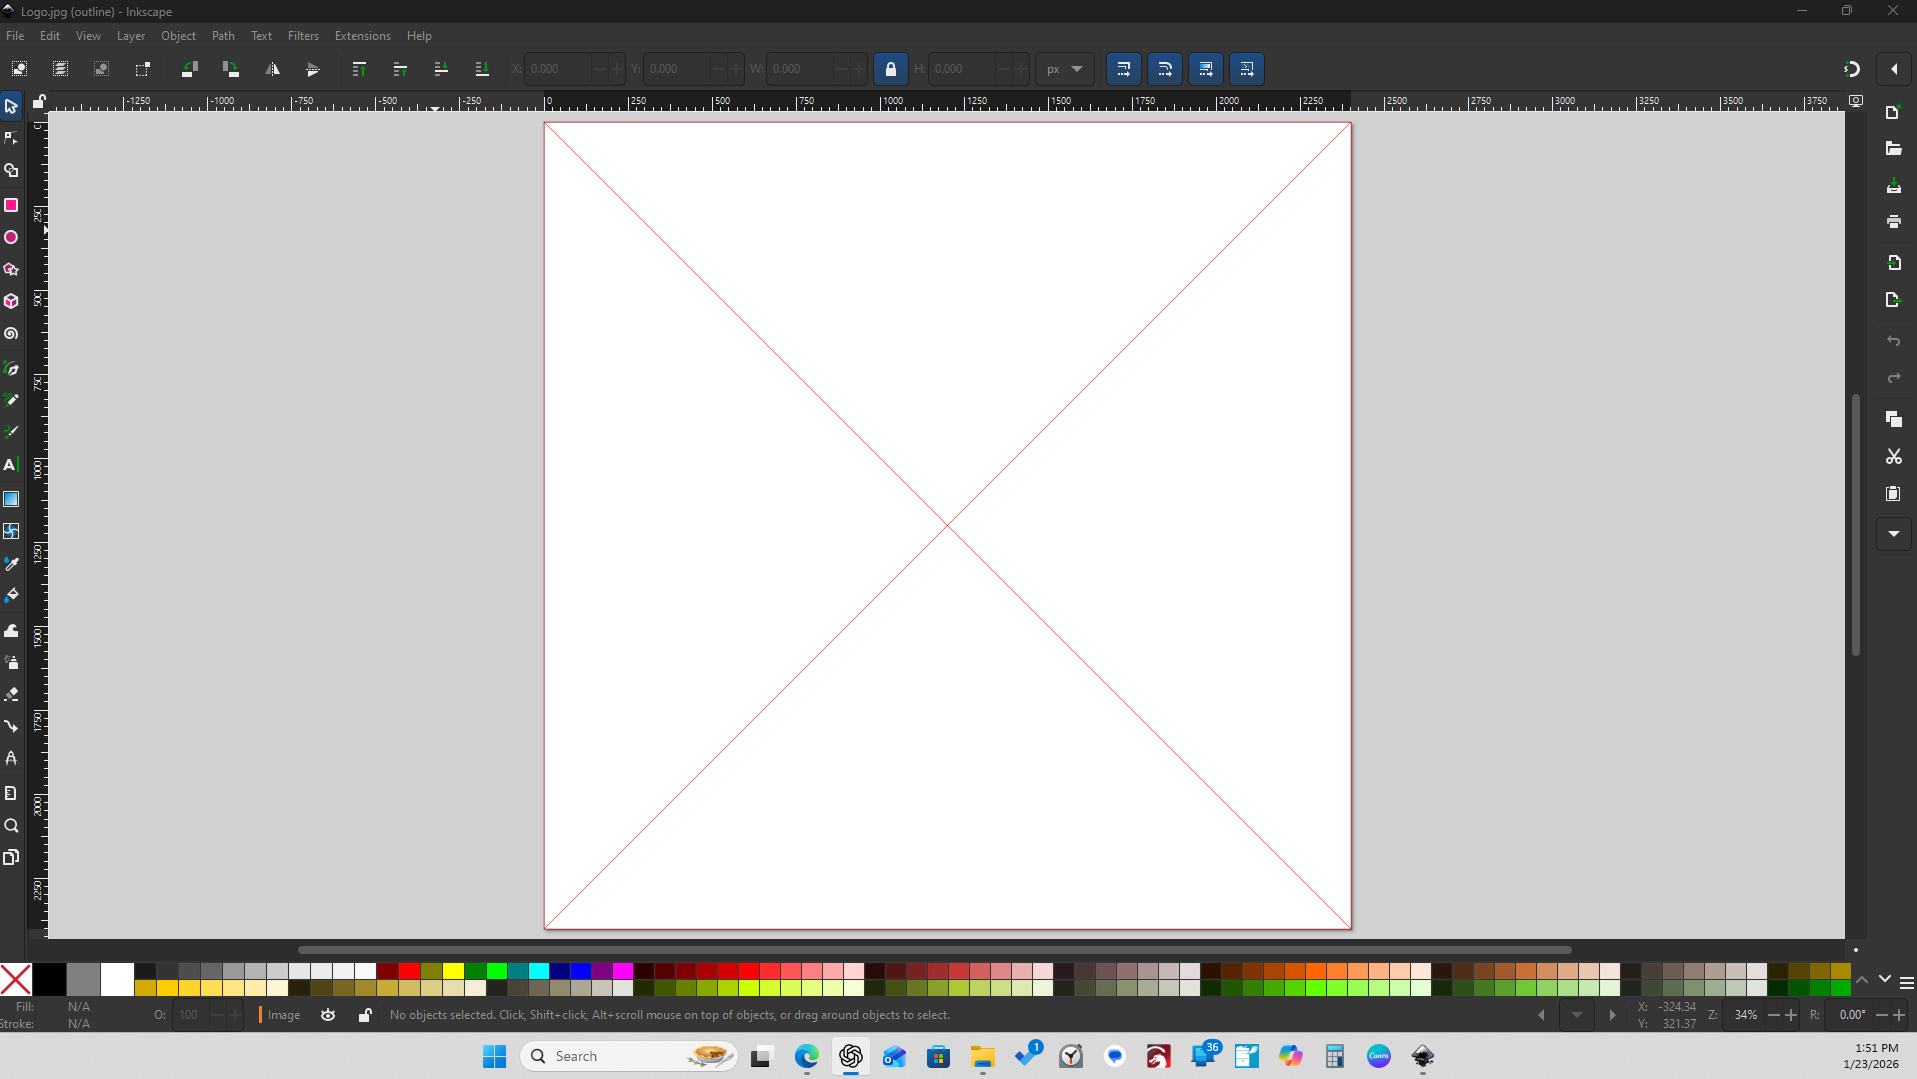Choose the Node edit tool
Viewport: 1917px width, 1079px height.
click(11, 139)
